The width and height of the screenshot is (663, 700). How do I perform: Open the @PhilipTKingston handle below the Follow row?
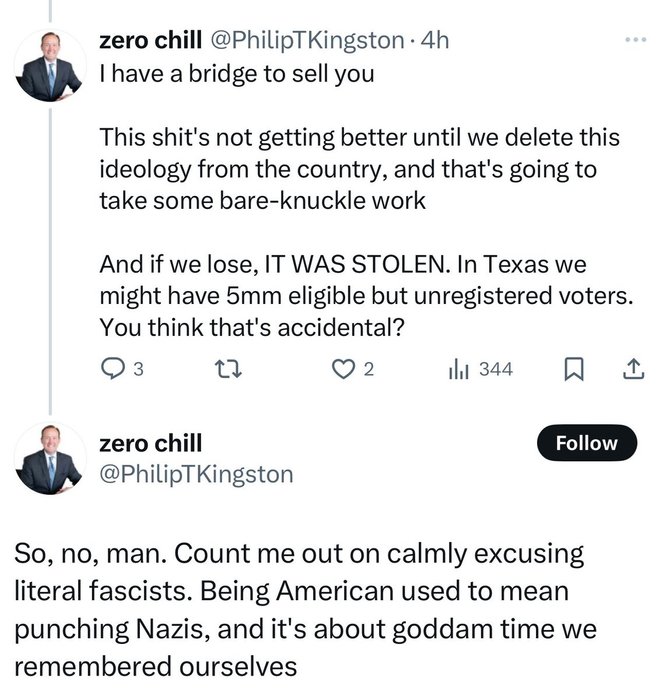[196, 474]
